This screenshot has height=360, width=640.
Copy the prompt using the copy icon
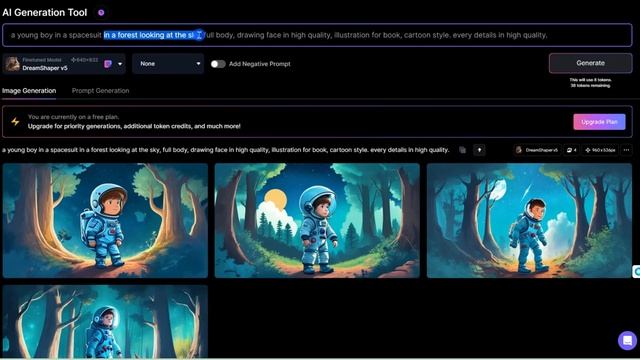(x=462, y=150)
